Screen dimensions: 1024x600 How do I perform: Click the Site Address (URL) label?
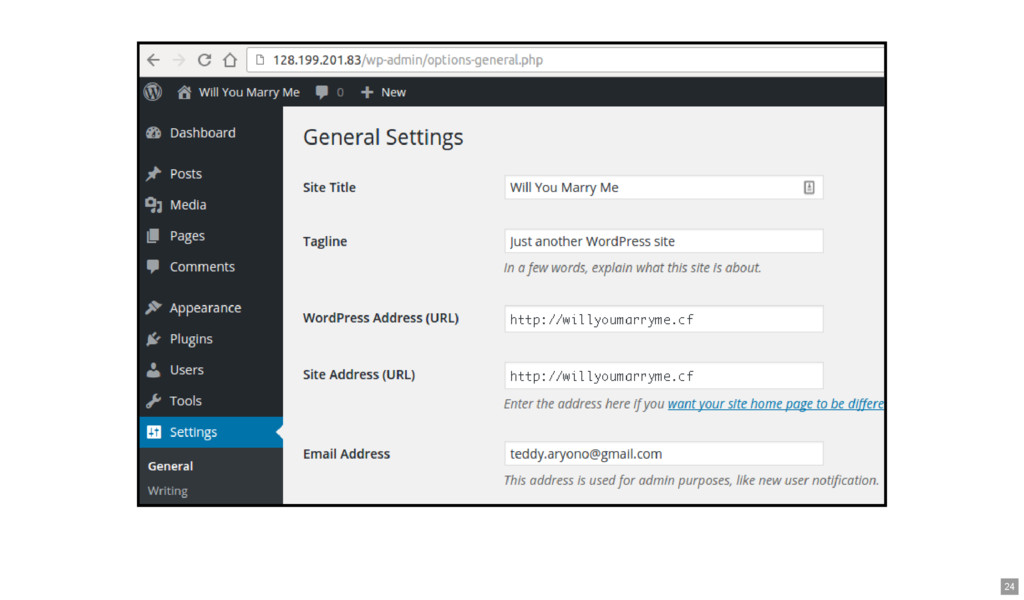(359, 375)
